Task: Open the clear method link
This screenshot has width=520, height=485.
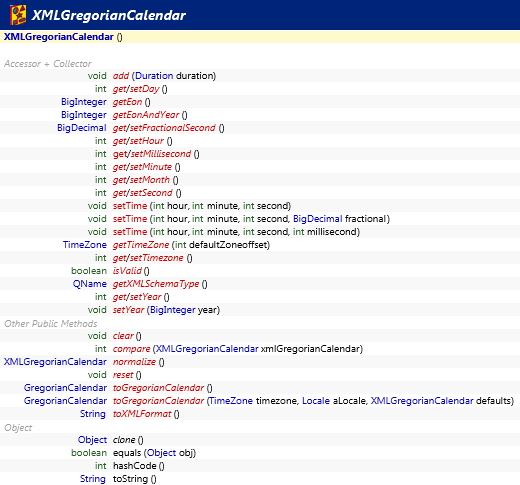Action: (123, 336)
